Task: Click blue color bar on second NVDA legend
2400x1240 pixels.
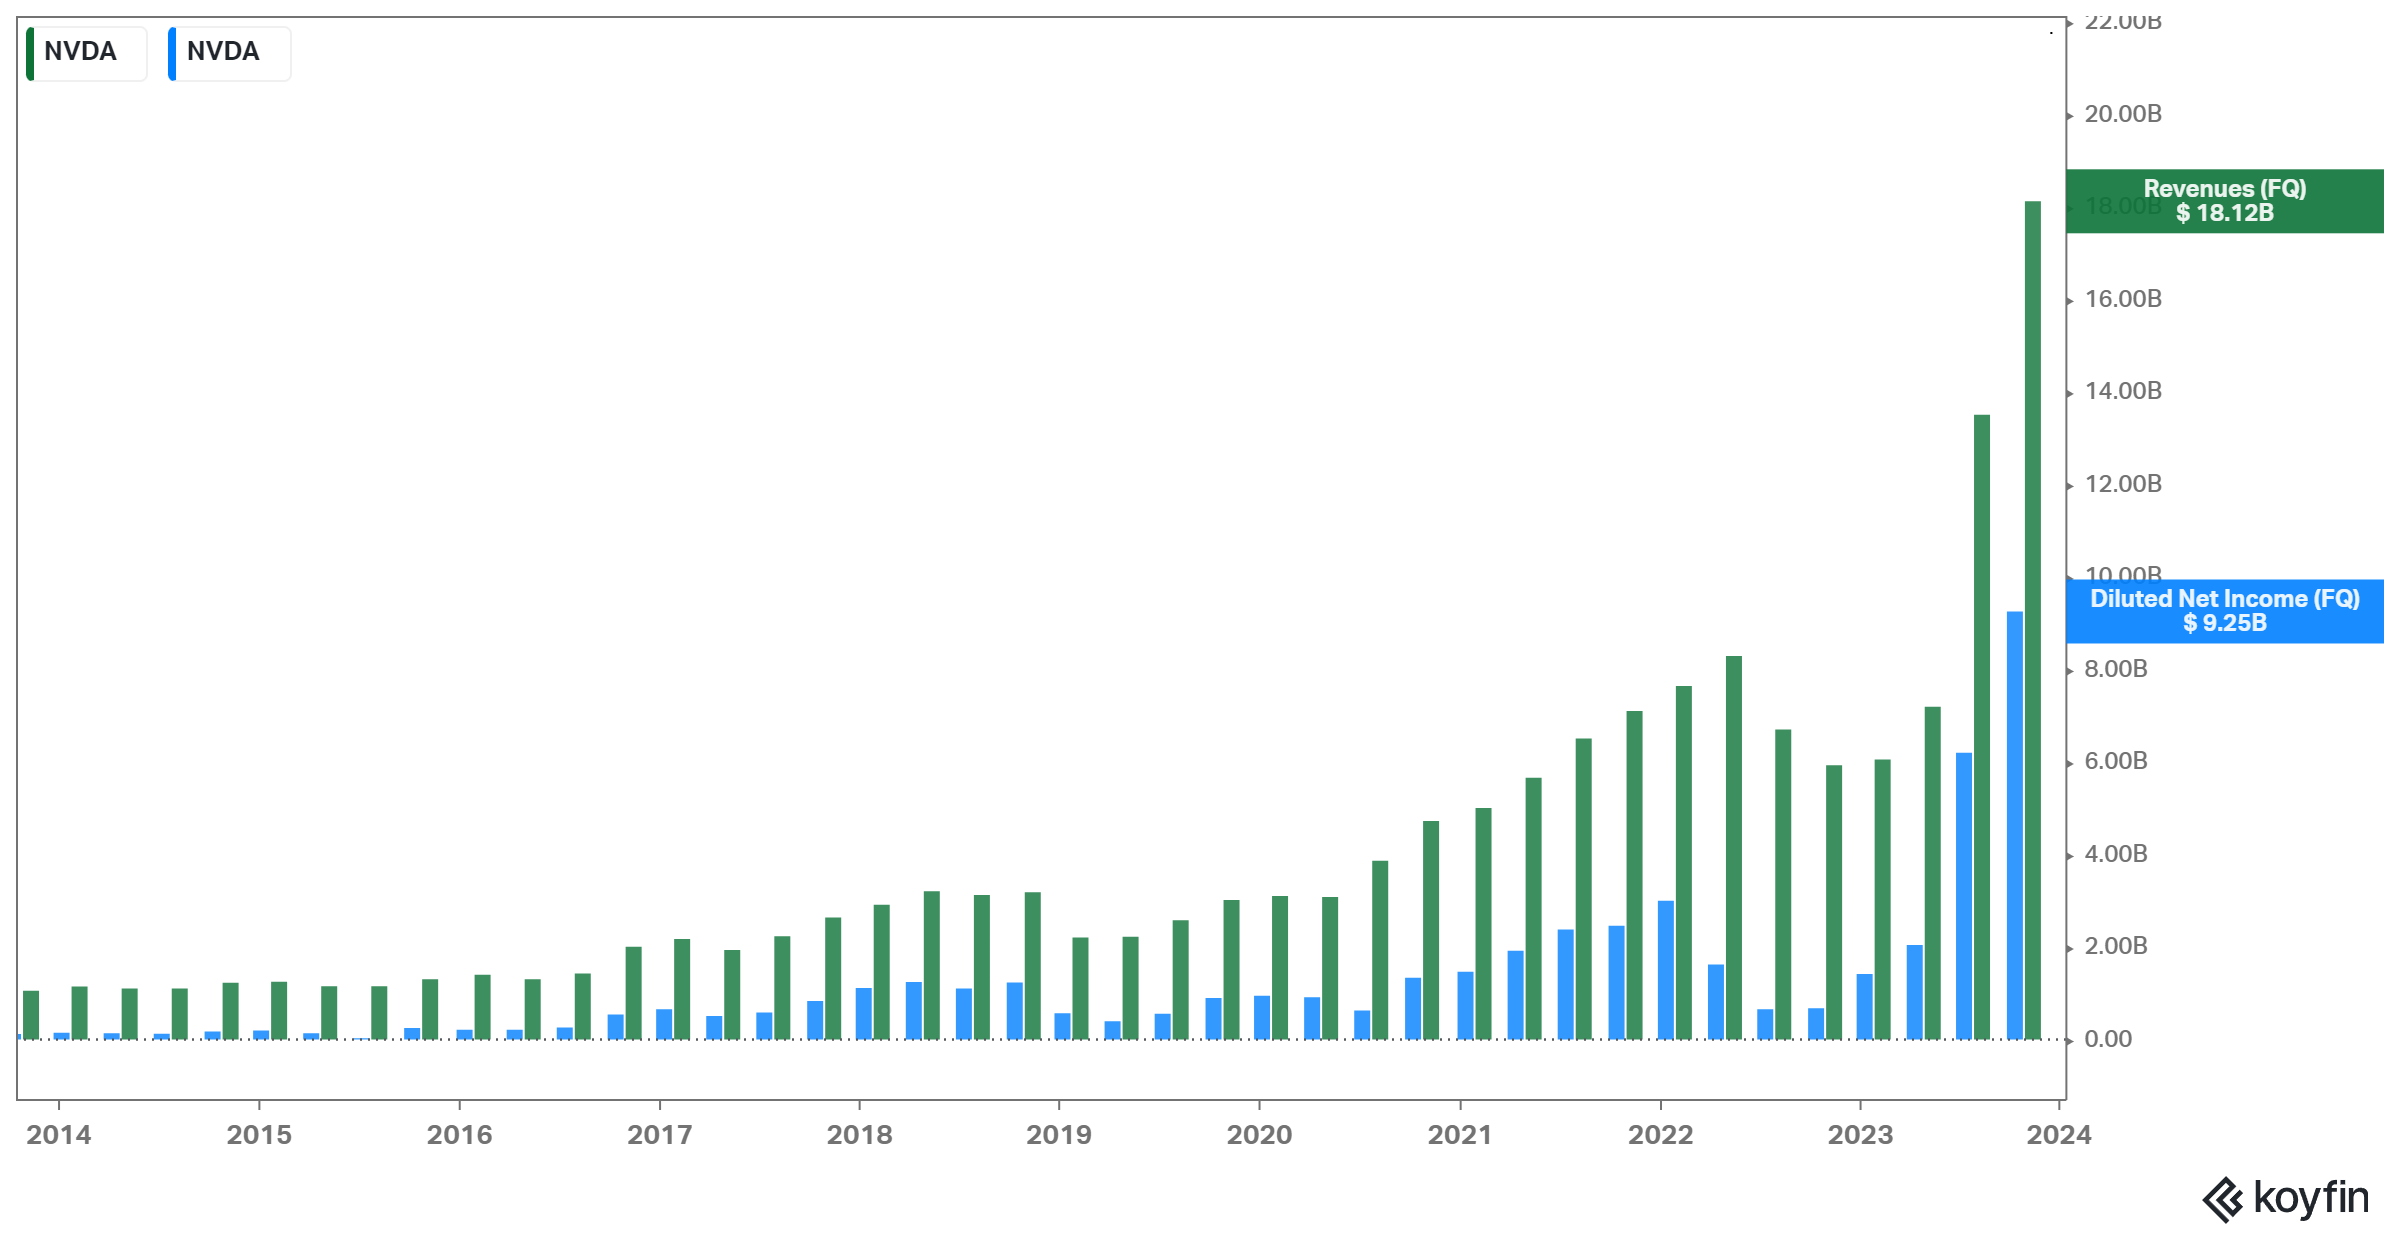Action: [172, 53]
